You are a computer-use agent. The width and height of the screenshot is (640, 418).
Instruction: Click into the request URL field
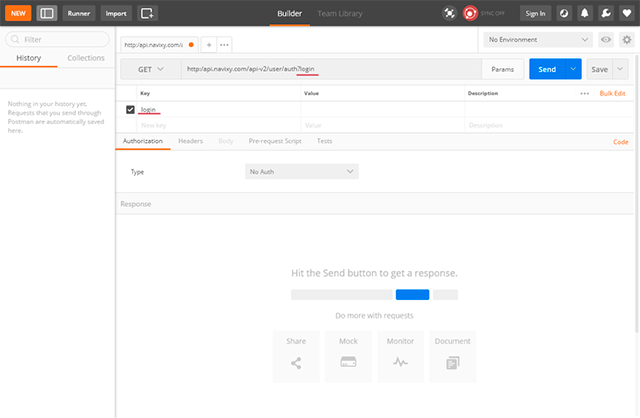click(x=331, y=69)
